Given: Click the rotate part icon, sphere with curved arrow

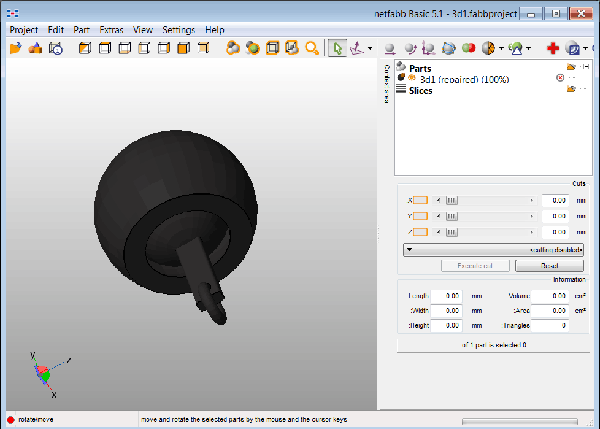Looking at the screenshot, I should pyautogui.click(x=410, y=49).
